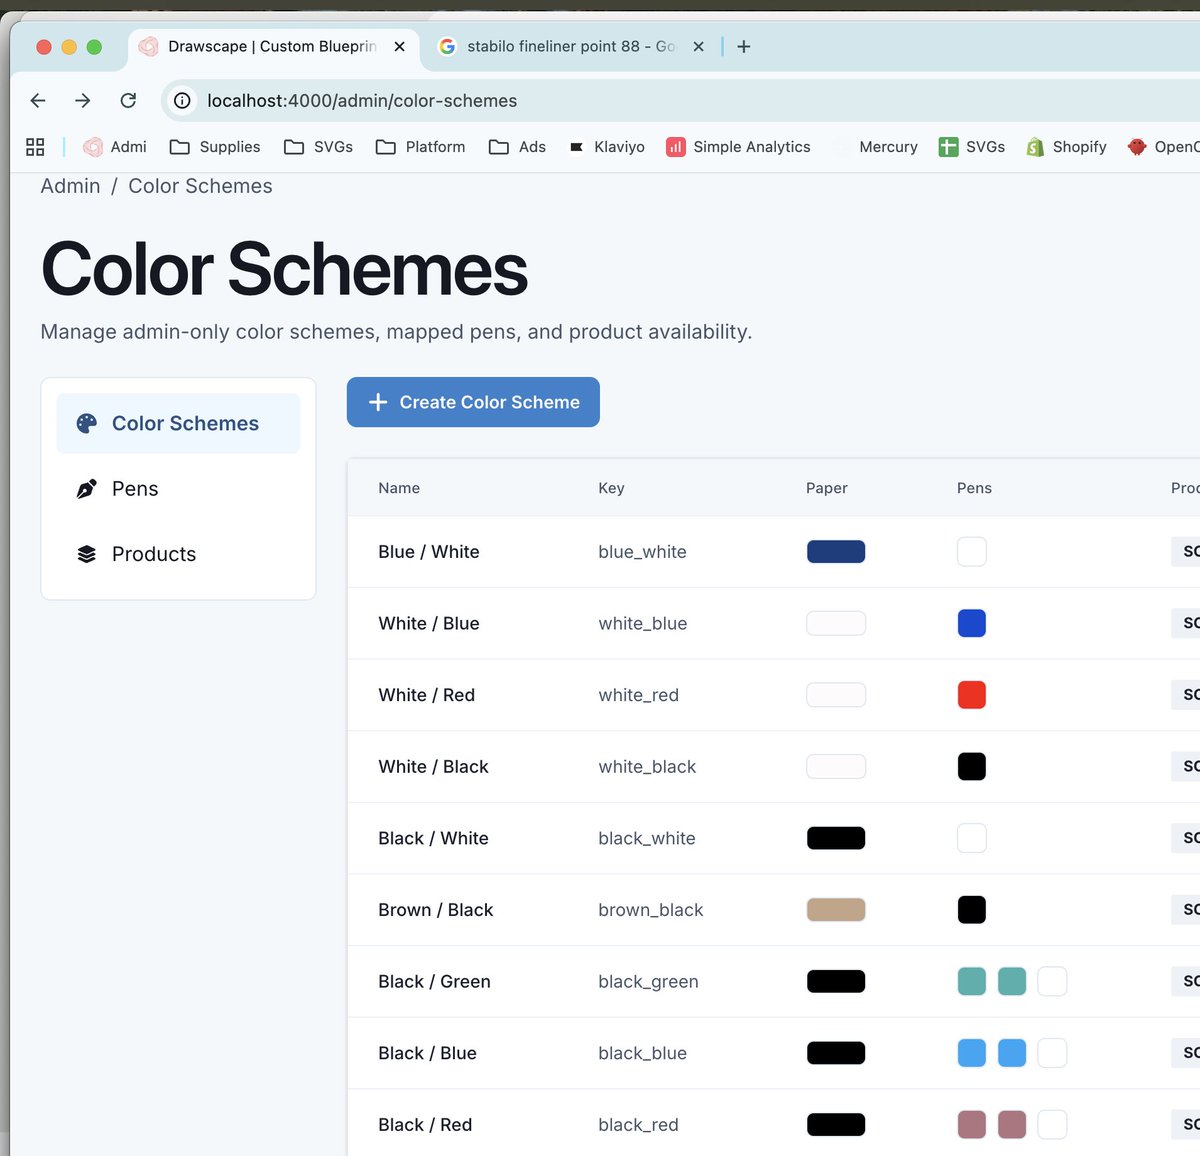Click the Create Color Scheme button
Screen dimensions: 1200x1156
point(473,402)
